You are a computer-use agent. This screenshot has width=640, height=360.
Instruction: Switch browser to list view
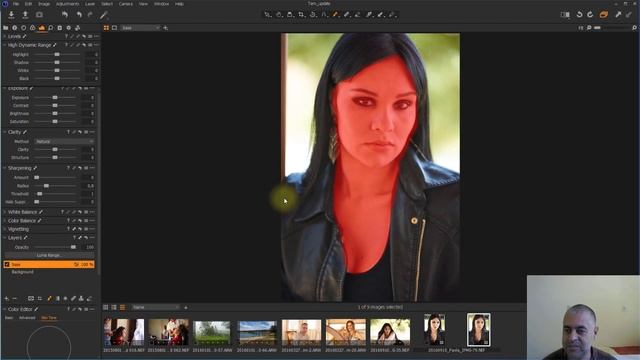(x=114, y=307)
